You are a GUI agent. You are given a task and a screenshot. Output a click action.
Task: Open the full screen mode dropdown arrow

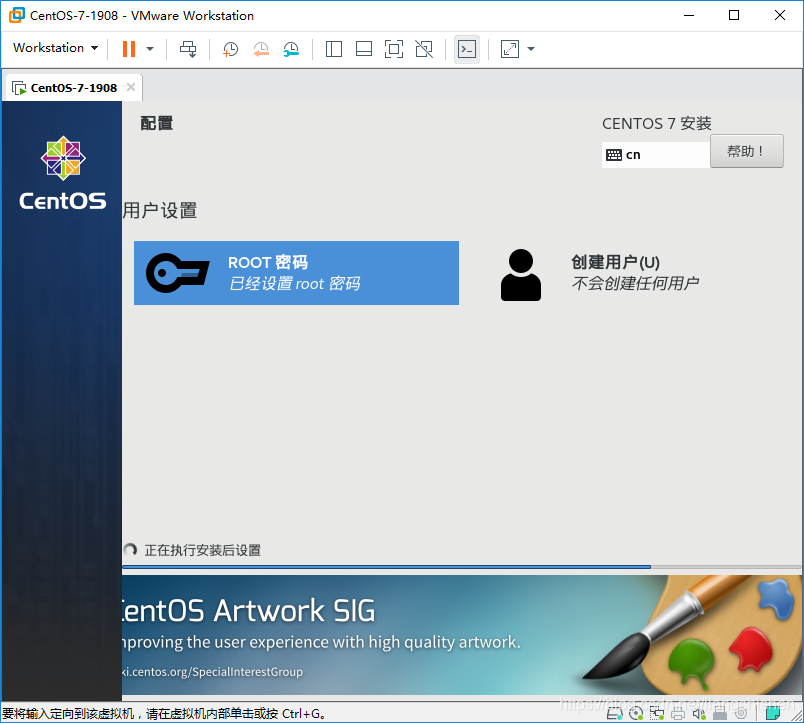(x=530, y=48)
